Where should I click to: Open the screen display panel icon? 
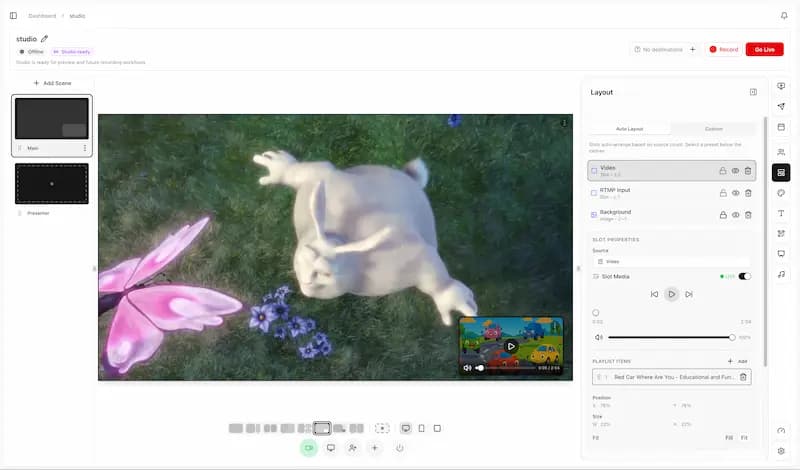[x=781, y=254]
